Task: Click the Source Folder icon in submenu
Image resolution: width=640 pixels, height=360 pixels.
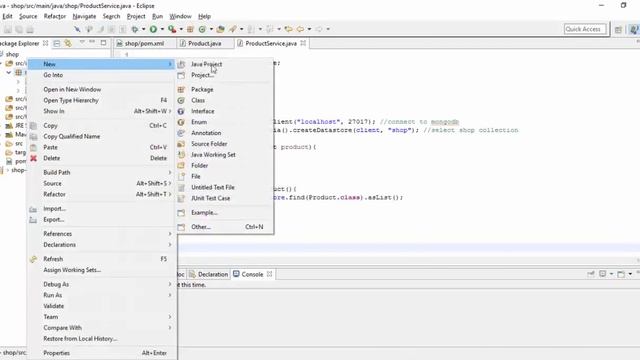Action: 181,144
